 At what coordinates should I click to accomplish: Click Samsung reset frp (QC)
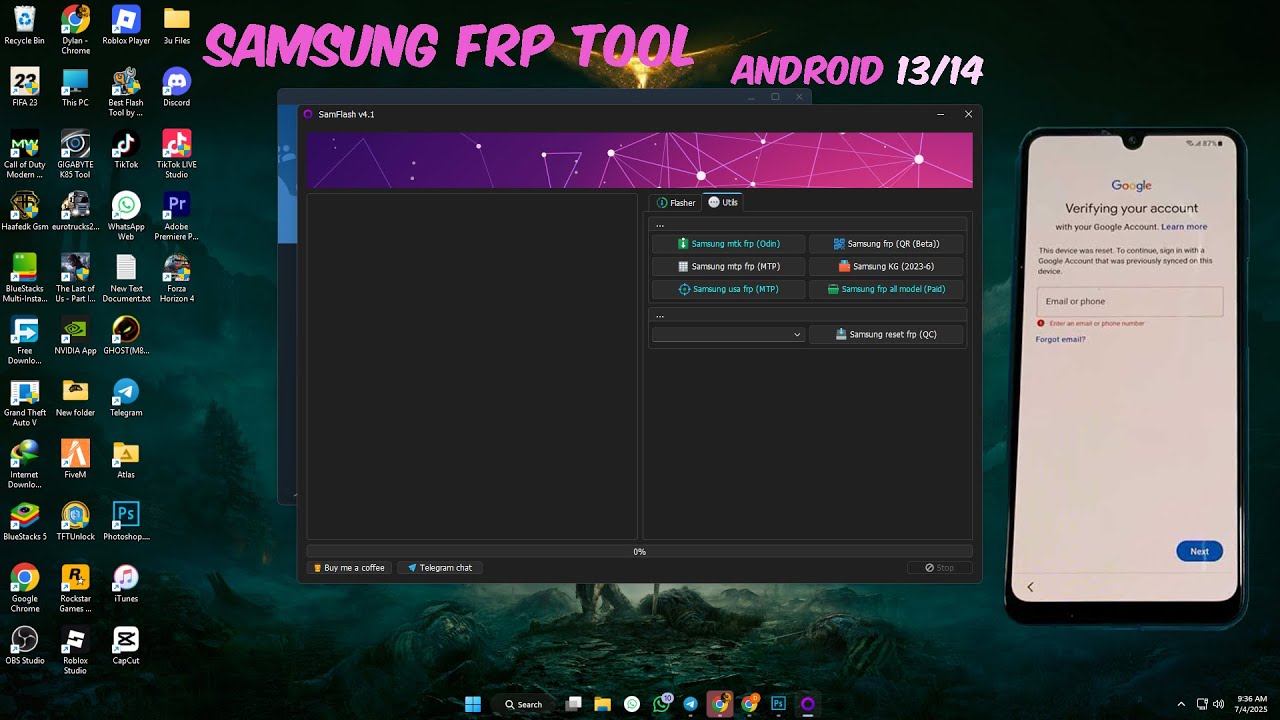886,334
